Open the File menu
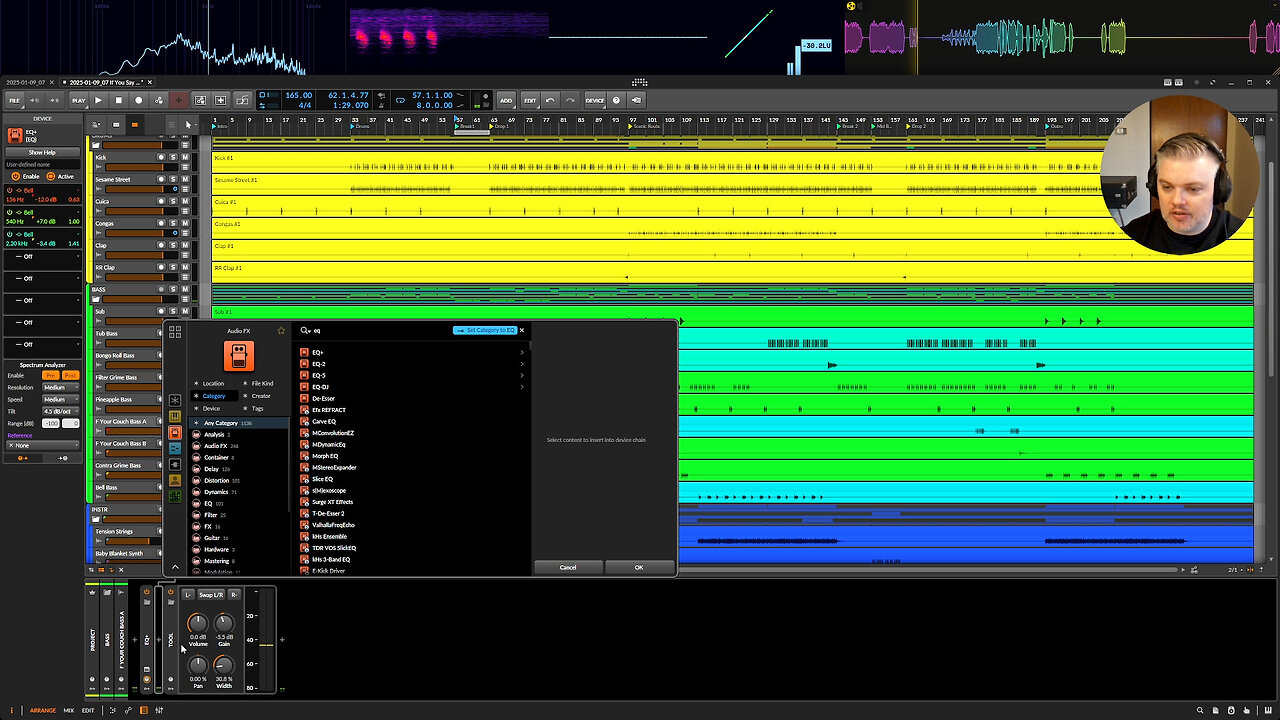This screenshot has width=1280, height=720. point(15,100)
